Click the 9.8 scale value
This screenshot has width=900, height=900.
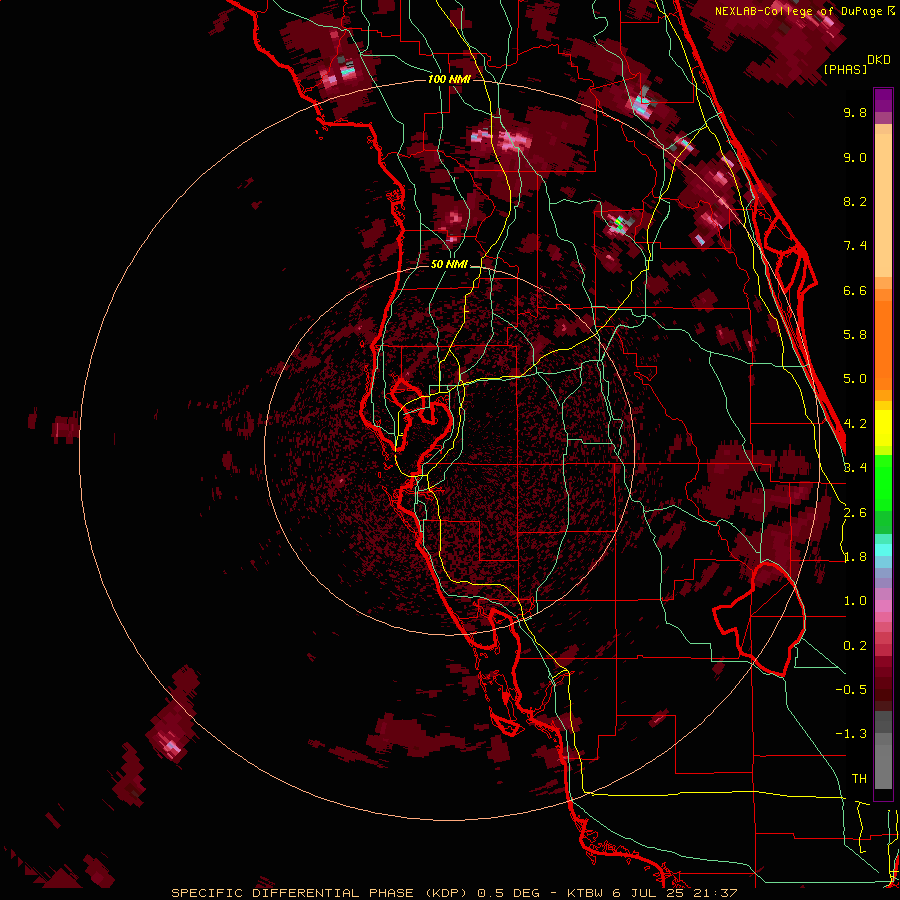coord(855,112)
